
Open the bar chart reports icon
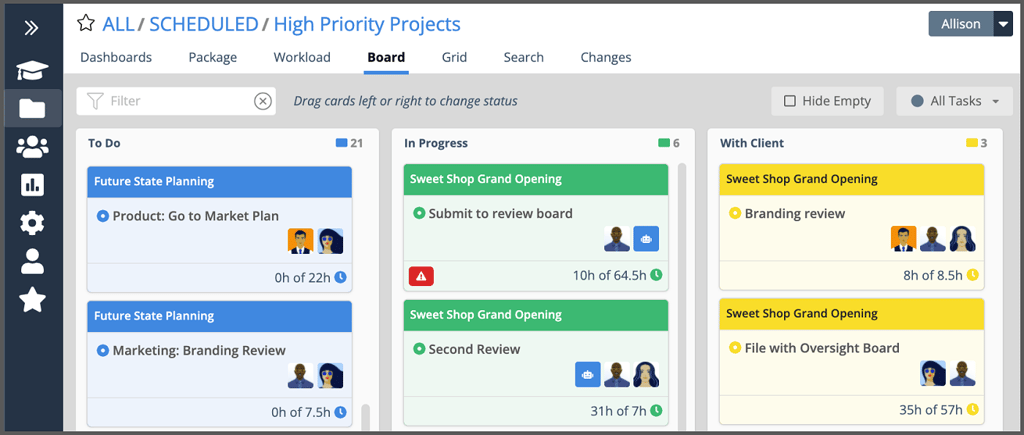pyautogui.click(x=32, y=185)
